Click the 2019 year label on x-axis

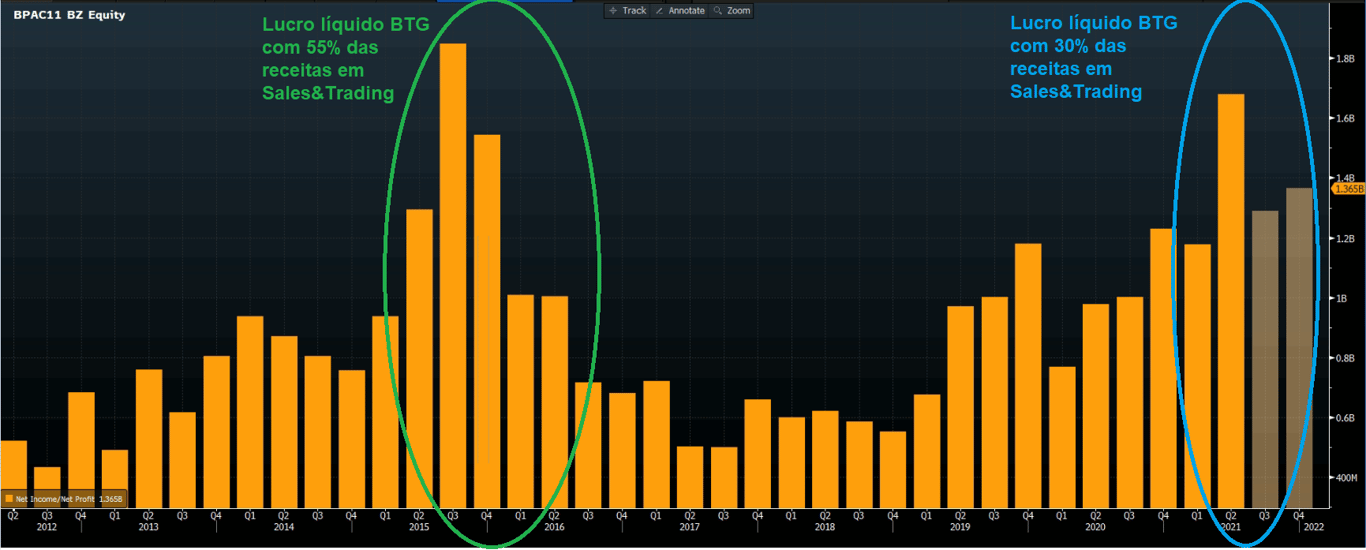(960, 527)
